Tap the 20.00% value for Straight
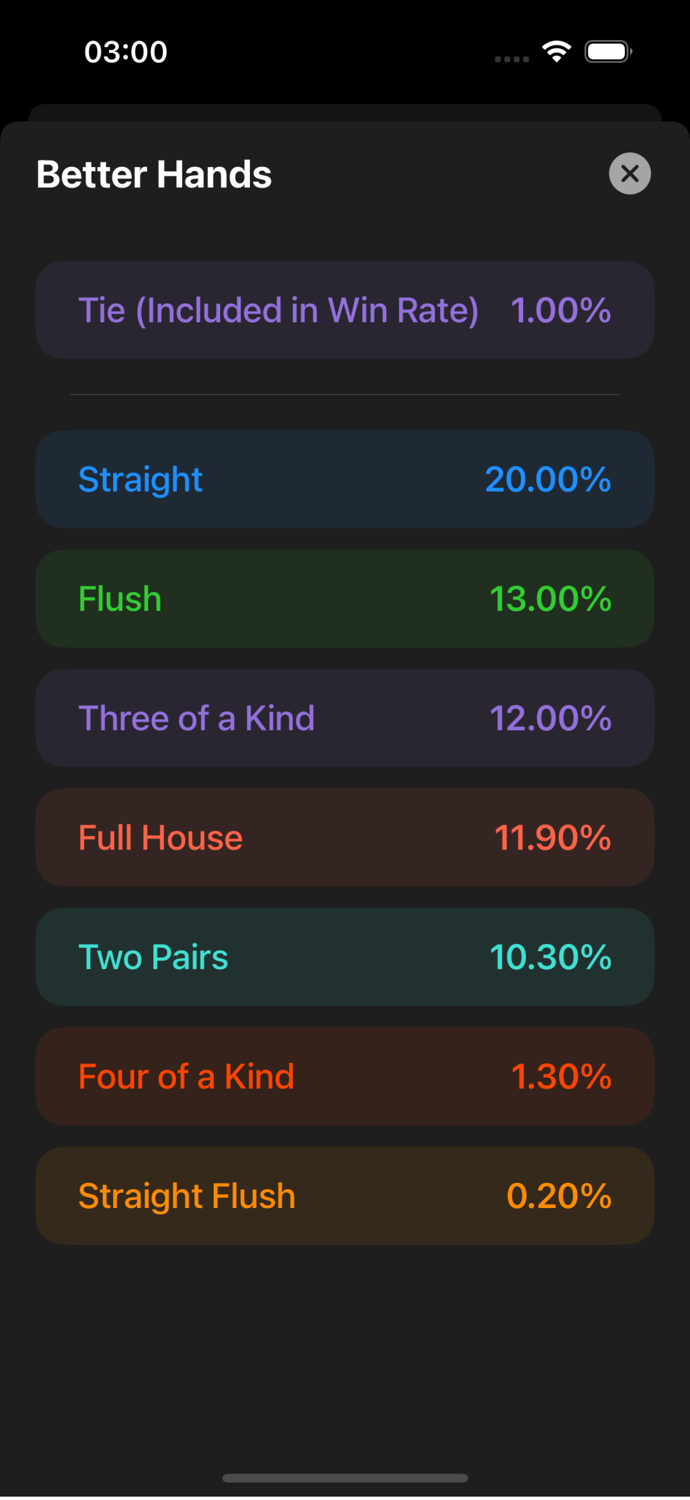The image size is (690, 1500). [547, 479]
